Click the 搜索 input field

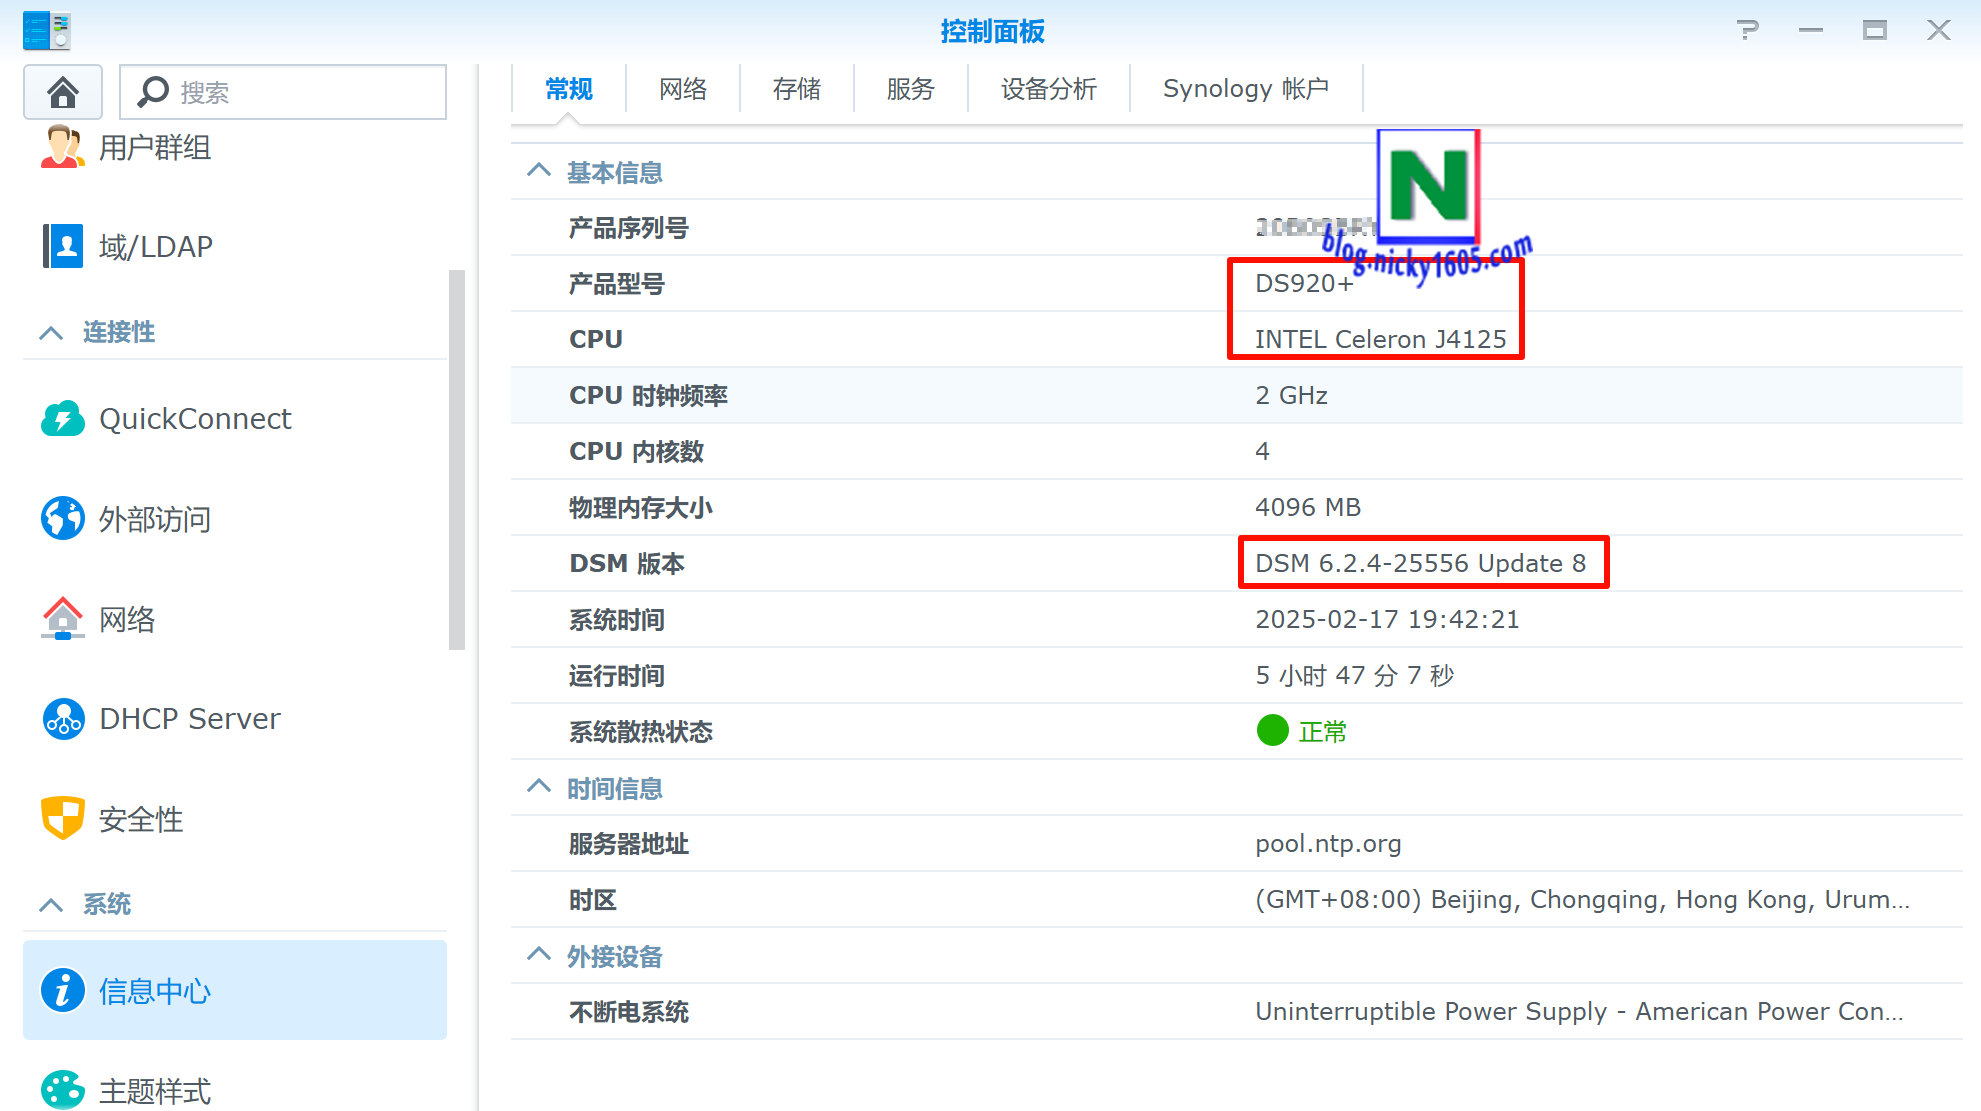pos(283,92)
